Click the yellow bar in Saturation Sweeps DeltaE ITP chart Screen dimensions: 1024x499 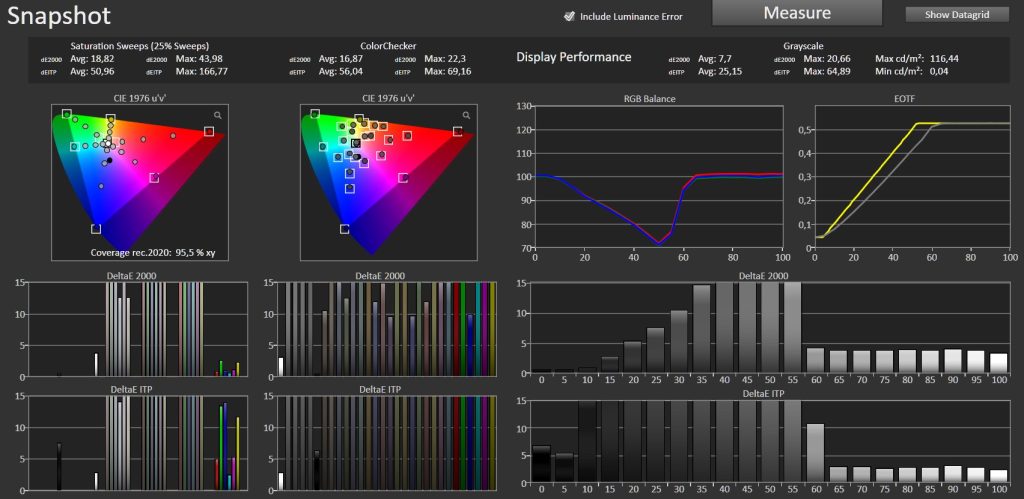coord(238,454)
